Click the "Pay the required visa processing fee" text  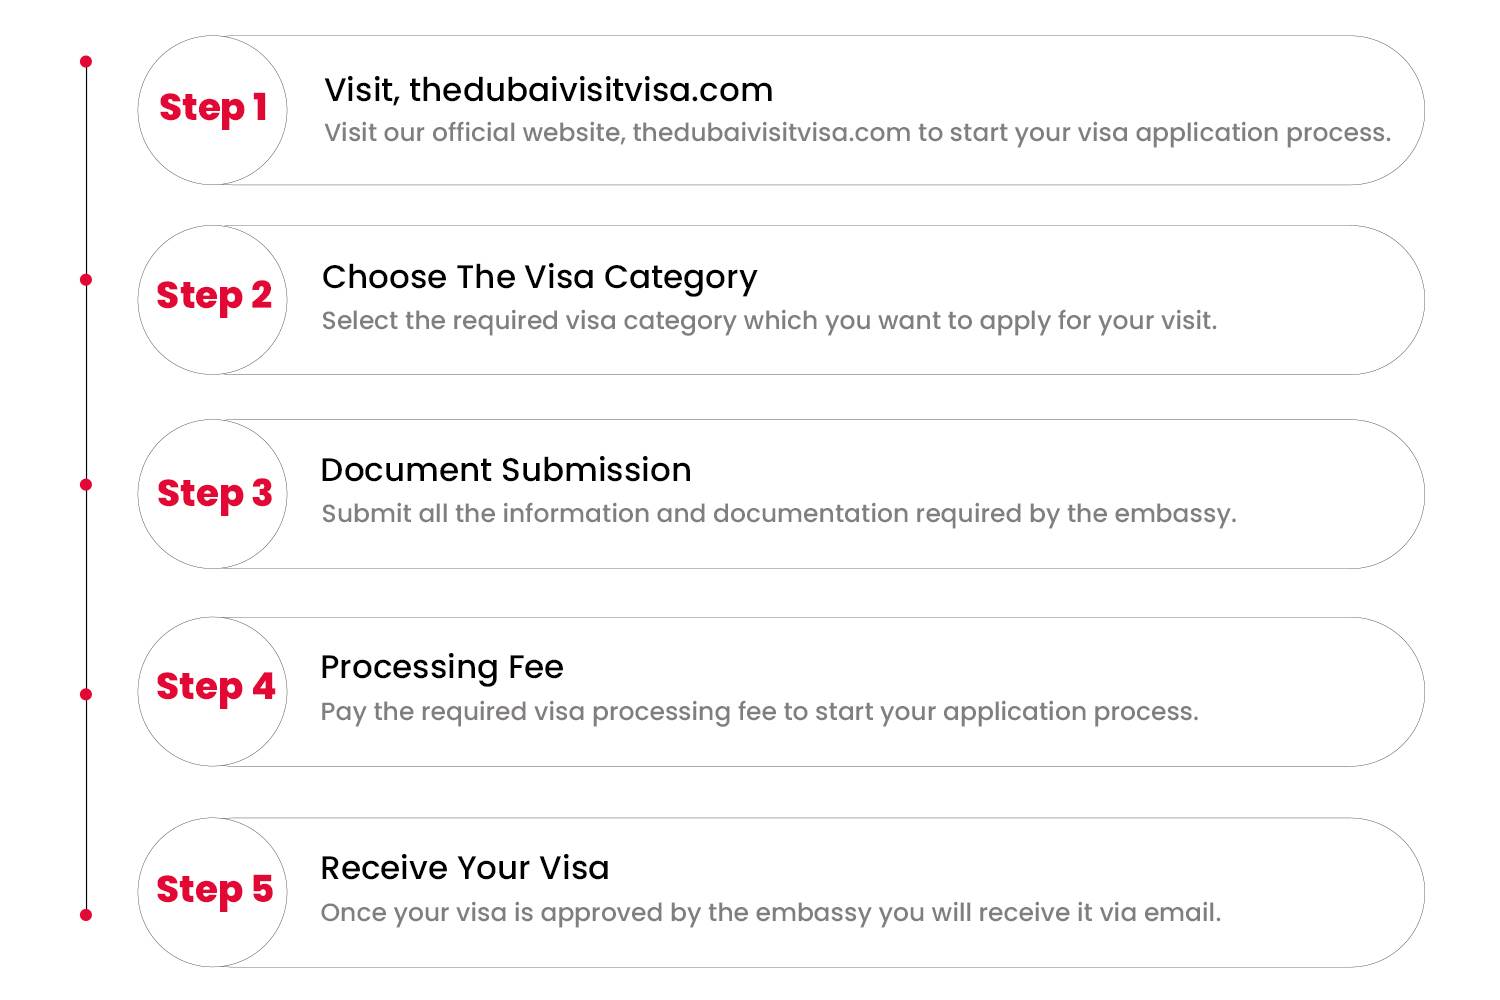(759, 712)
